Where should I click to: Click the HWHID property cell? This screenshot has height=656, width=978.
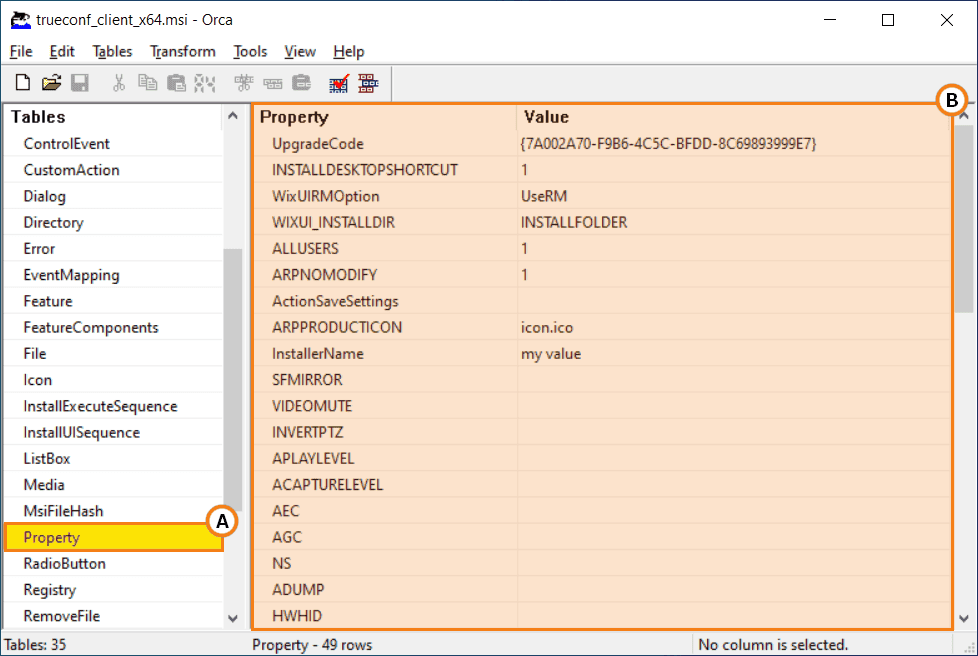385,615
